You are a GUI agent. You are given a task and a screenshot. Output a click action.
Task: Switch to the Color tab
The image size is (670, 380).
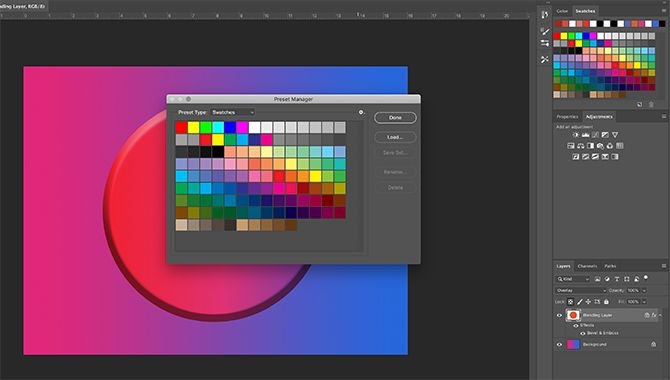pos(562,11)
